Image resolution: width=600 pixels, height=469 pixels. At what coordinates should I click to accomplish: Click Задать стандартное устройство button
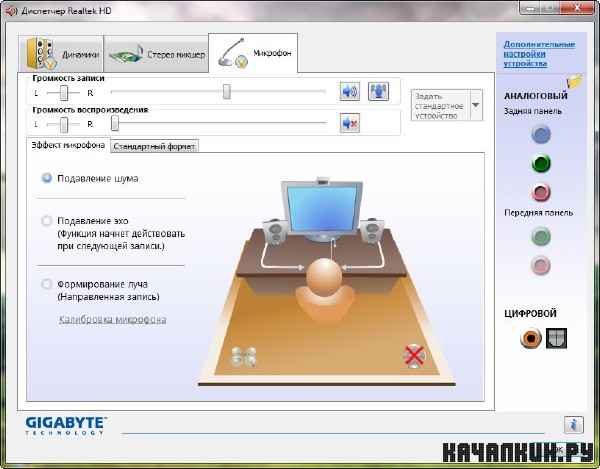coord(440,105)
